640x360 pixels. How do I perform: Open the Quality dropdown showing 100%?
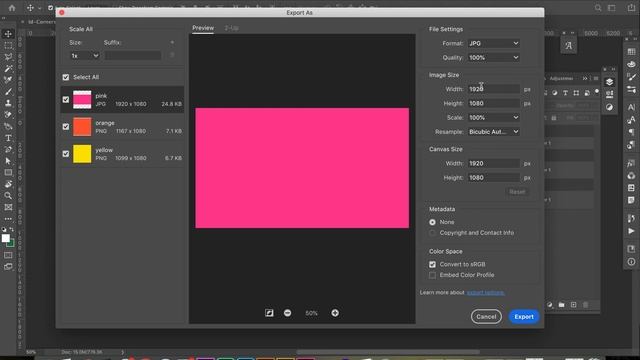click(x=493, y=58)
